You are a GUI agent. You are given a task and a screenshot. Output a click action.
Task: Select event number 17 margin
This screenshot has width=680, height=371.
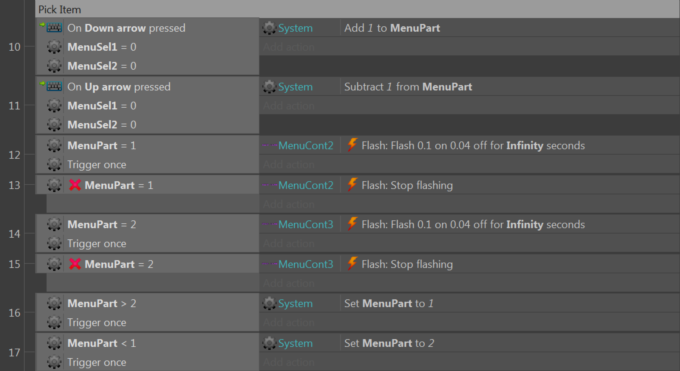14,352
